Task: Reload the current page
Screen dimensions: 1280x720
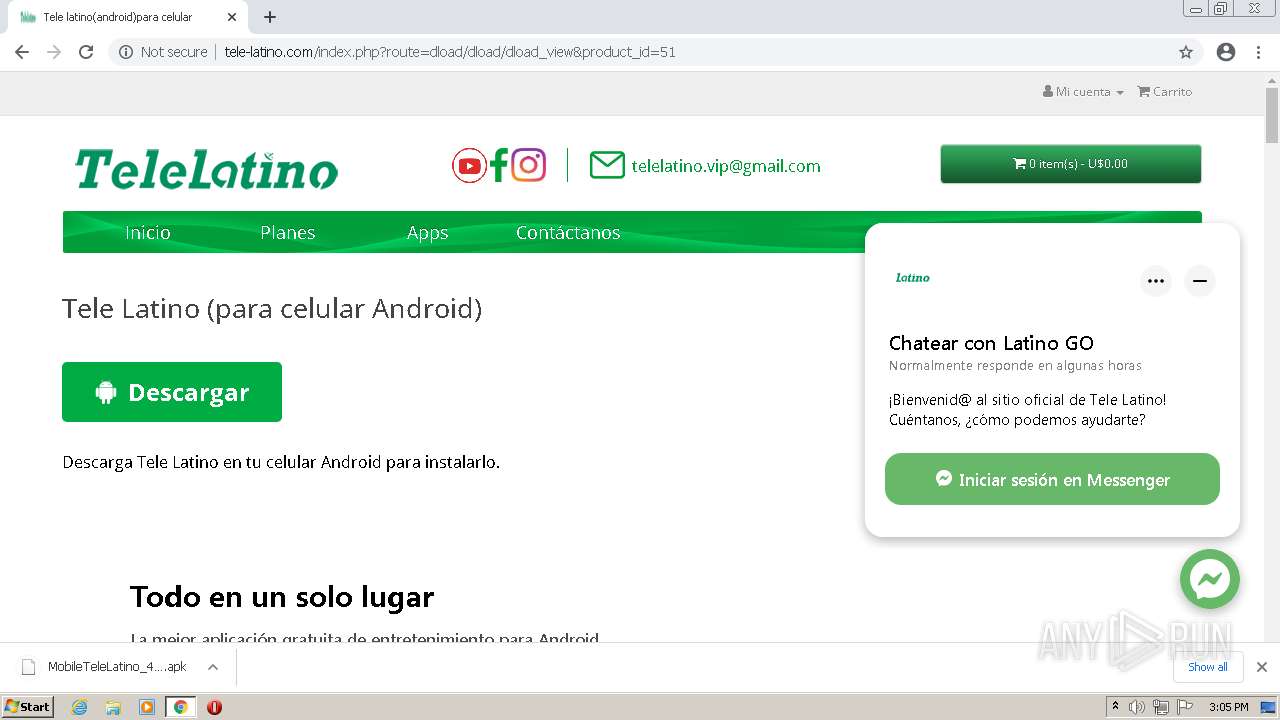Action: tap(86, 52)
